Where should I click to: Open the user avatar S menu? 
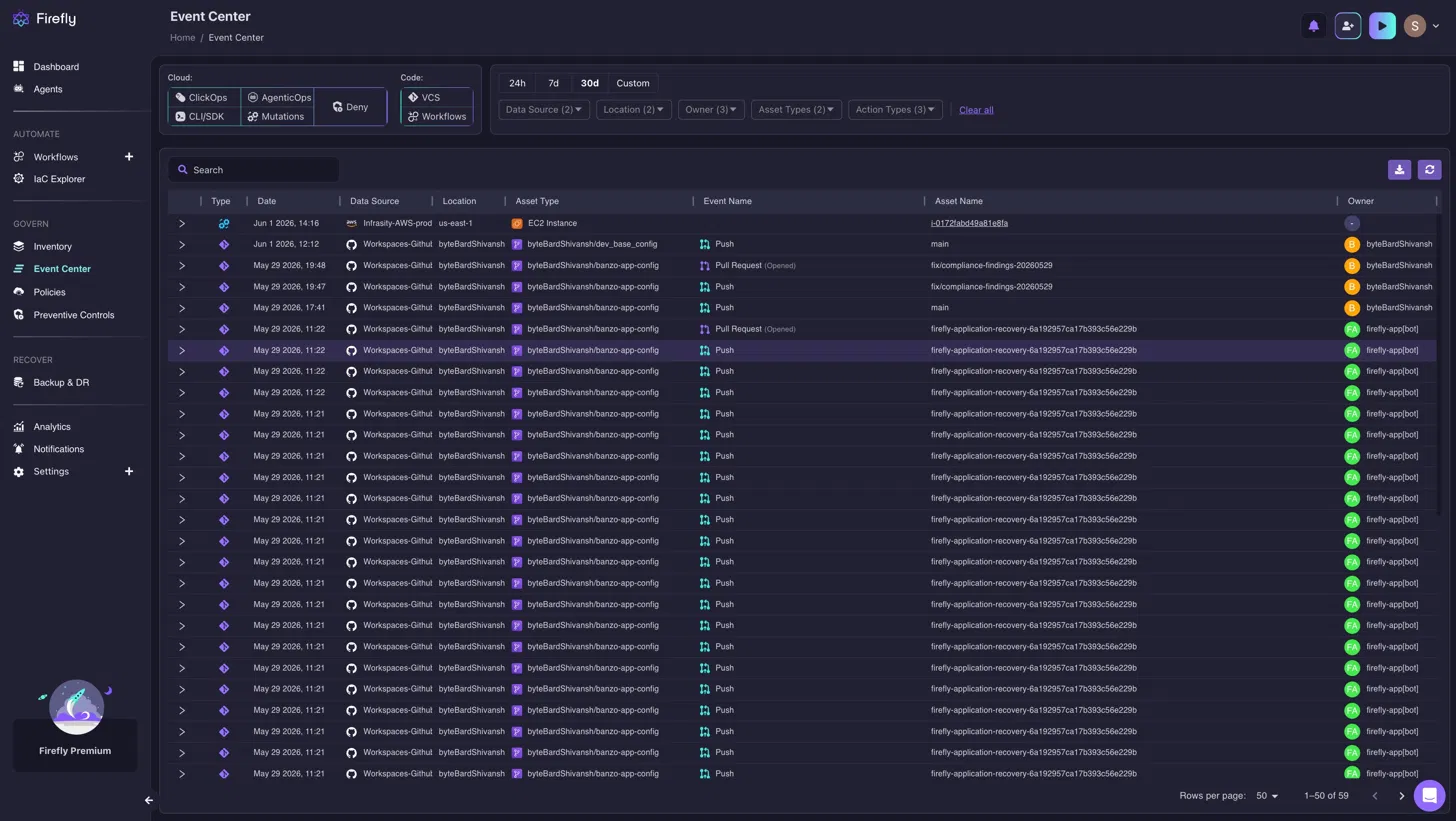pos(1421,26)
